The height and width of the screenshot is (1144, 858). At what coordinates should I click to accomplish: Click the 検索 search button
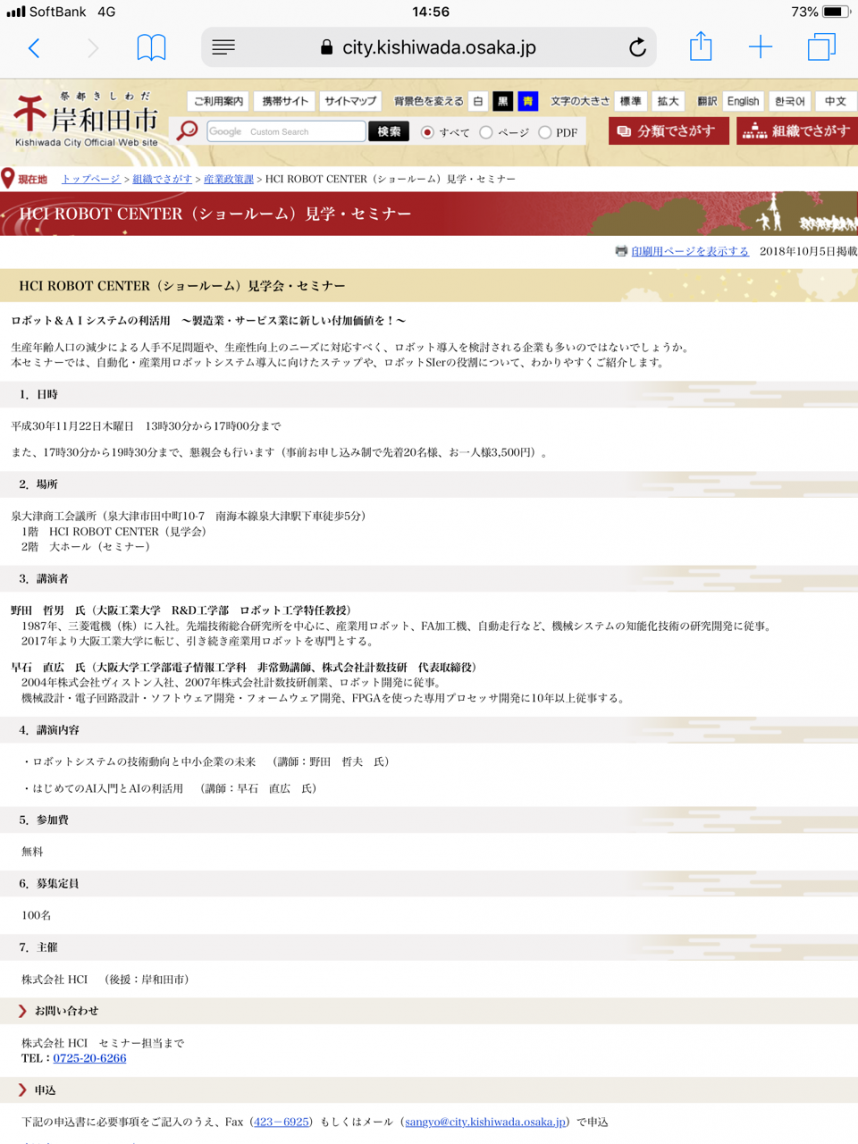coord(389,131)
